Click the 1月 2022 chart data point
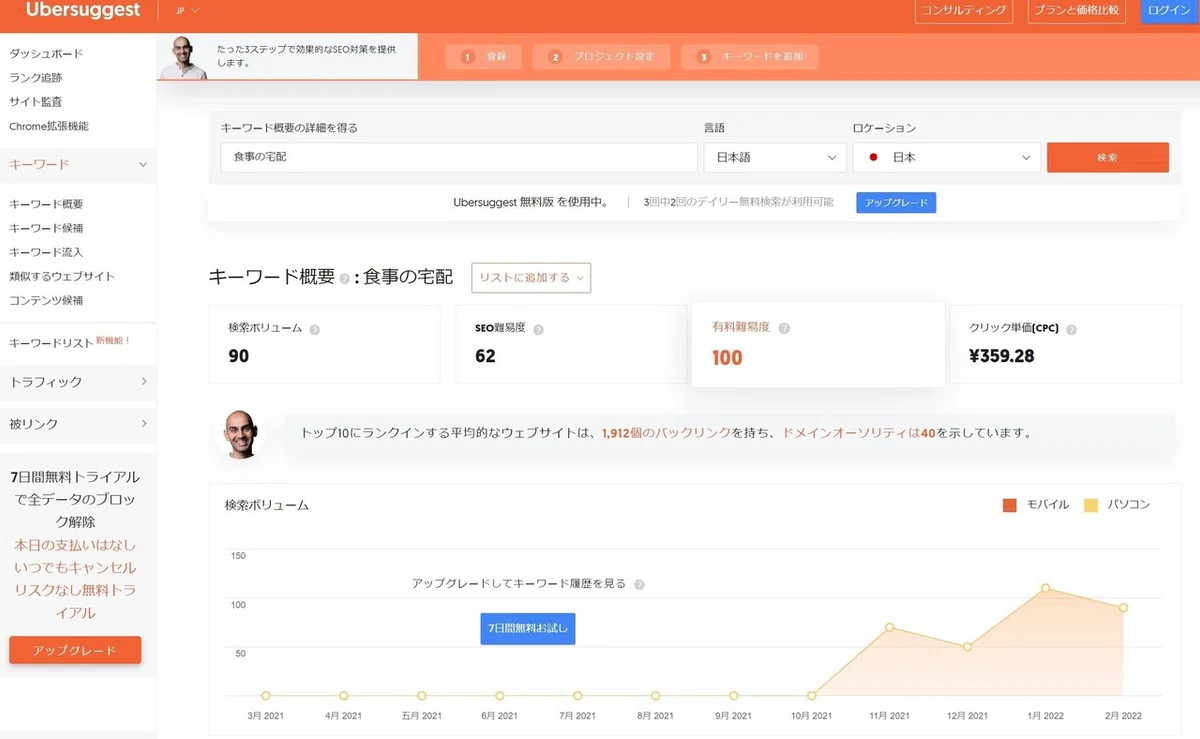Image resolution: width=1200 pixels, height=739 pixels. click(x=1045, y=588)
